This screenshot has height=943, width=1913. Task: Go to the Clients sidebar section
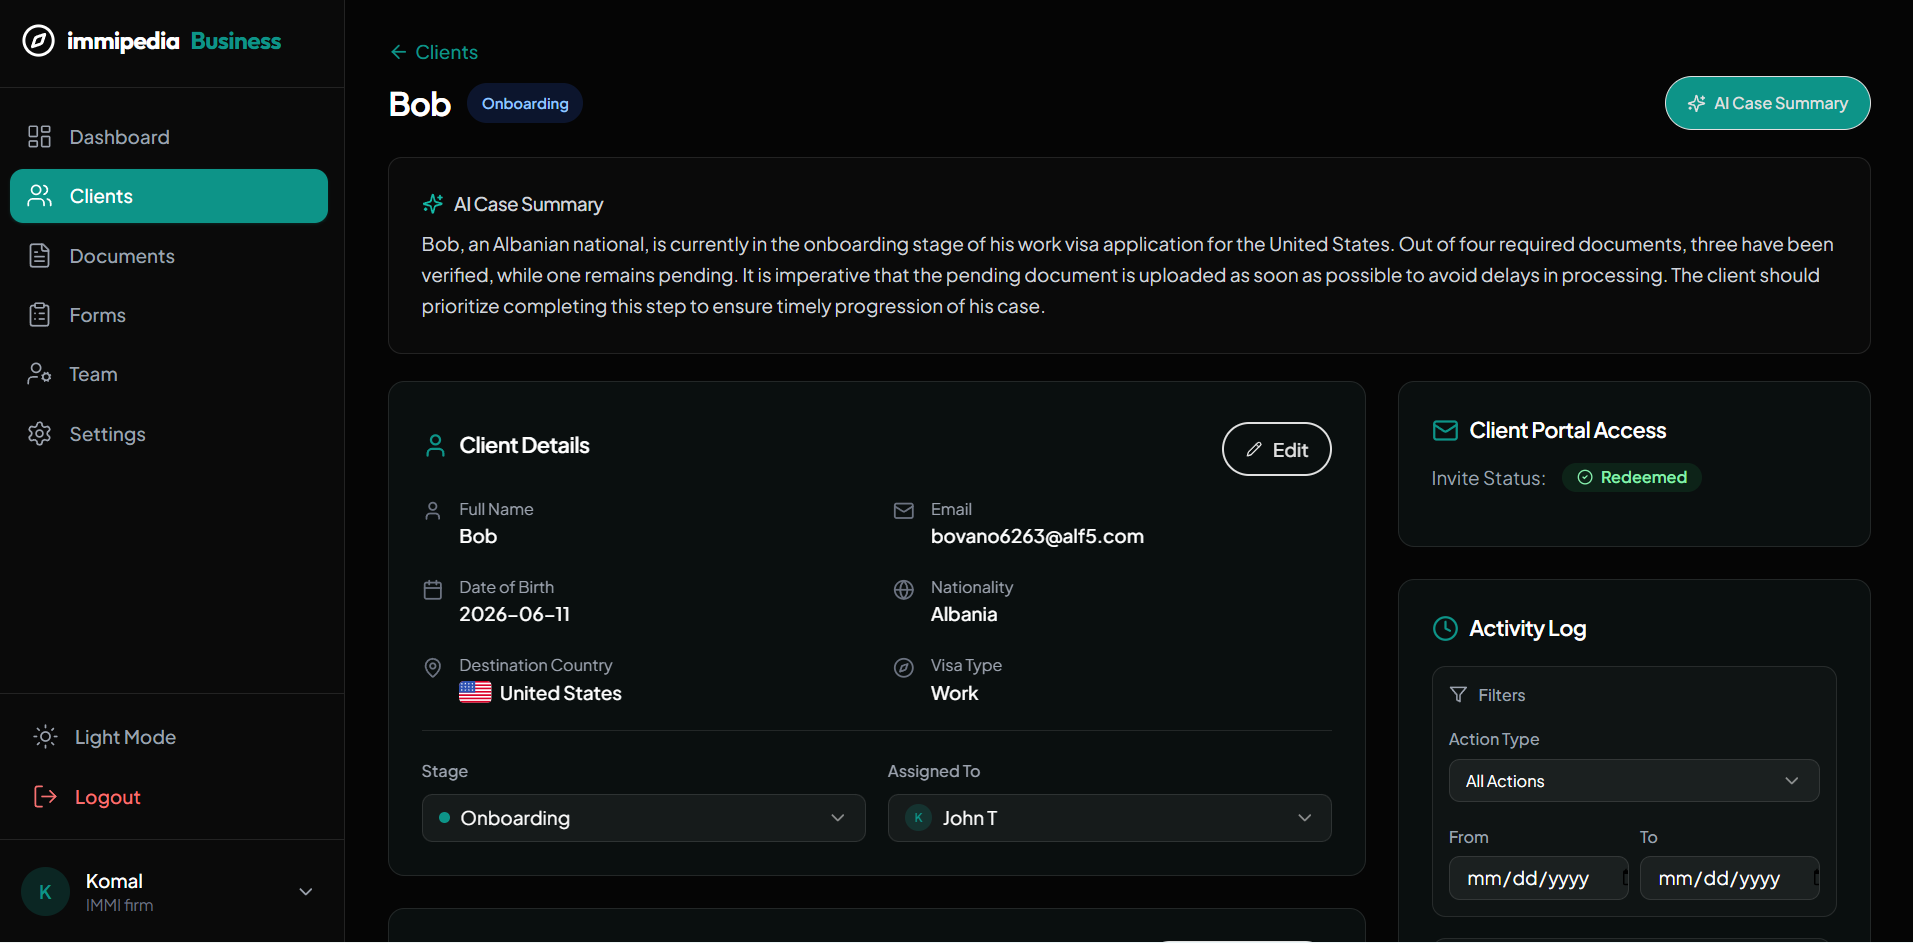click(x=169, y=196)
